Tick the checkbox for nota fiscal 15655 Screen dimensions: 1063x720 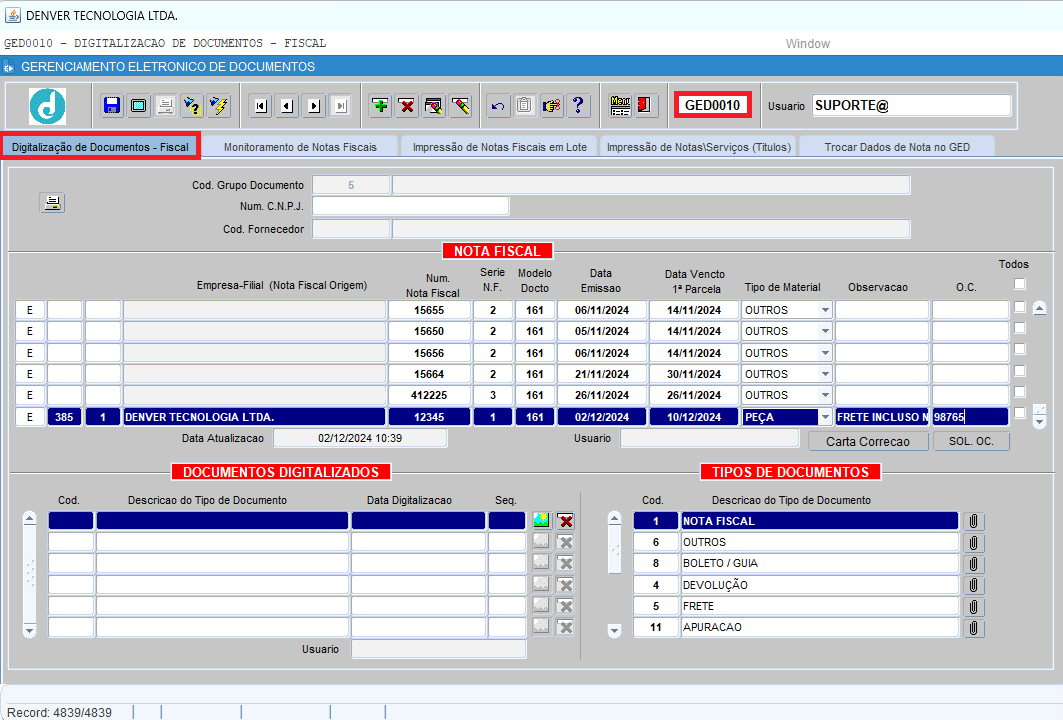point(1020,307)
